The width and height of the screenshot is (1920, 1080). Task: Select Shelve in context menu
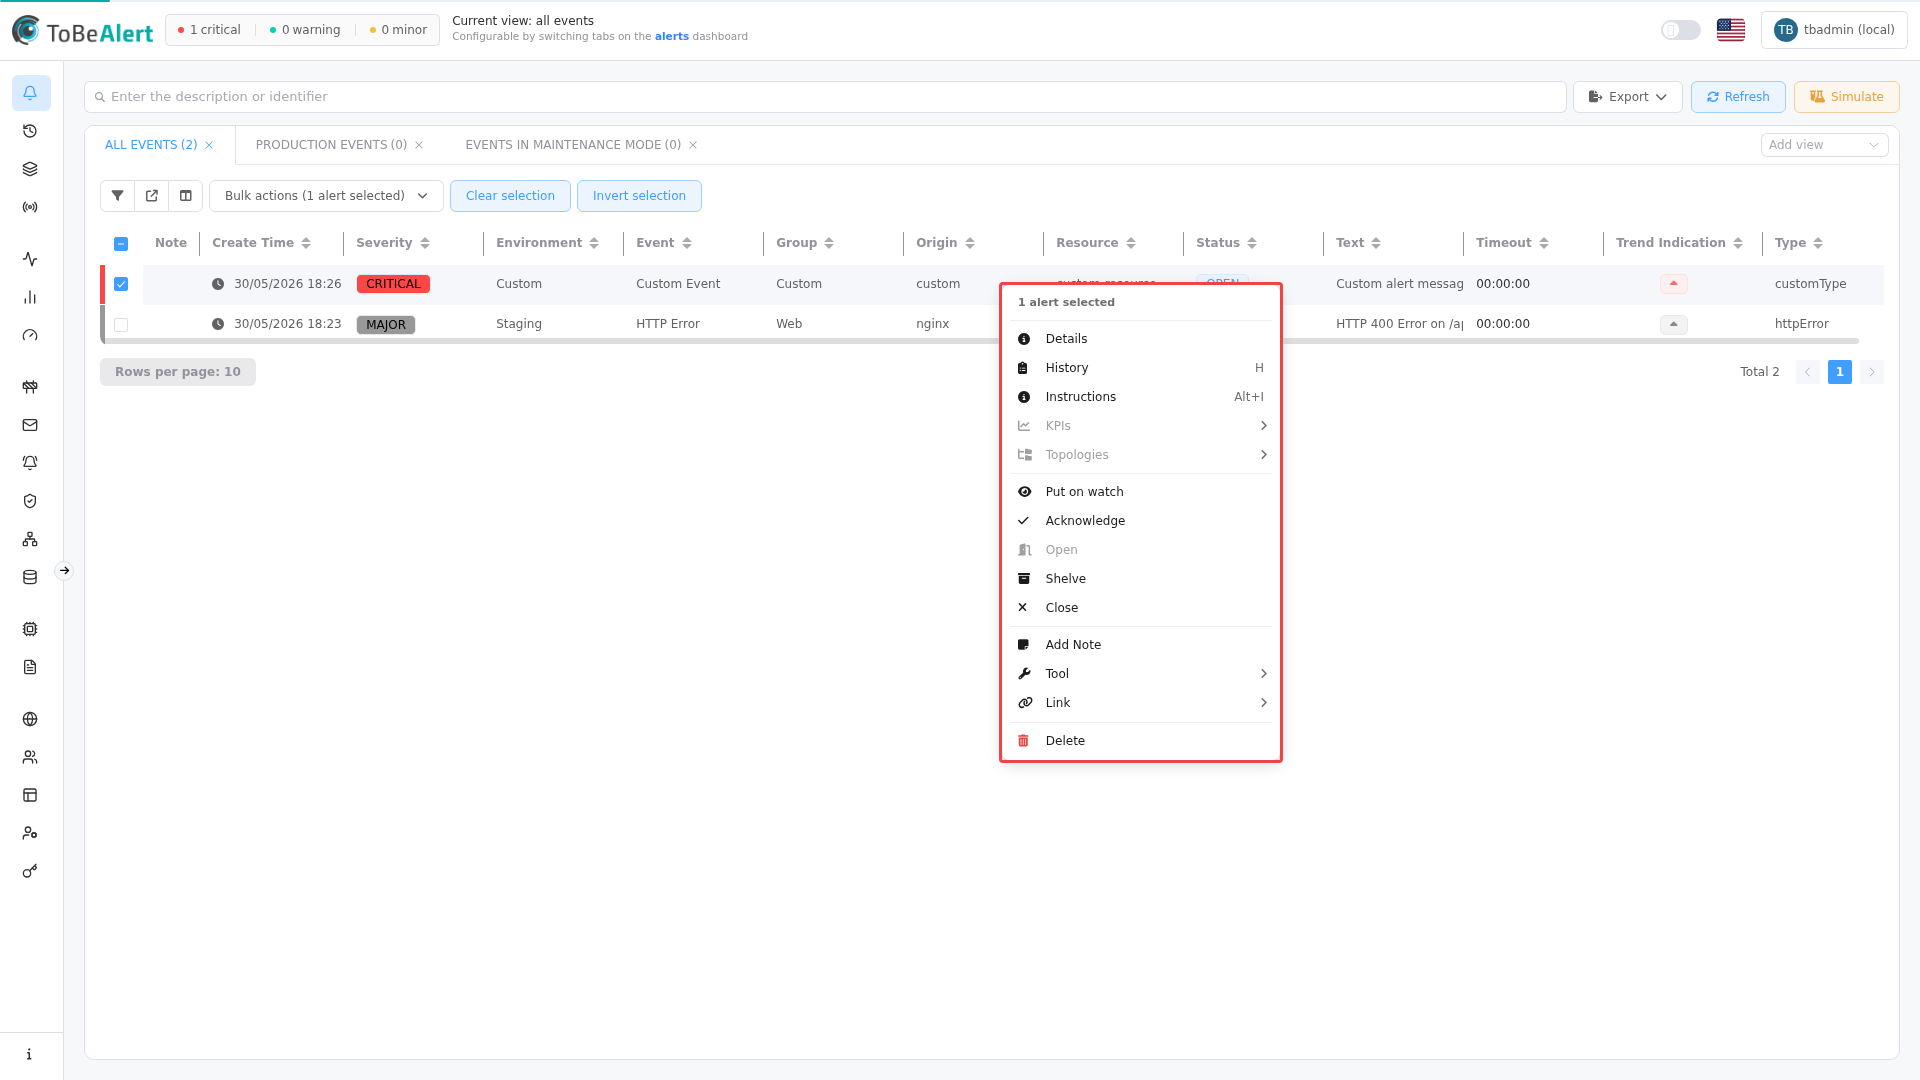point(1141,579)
